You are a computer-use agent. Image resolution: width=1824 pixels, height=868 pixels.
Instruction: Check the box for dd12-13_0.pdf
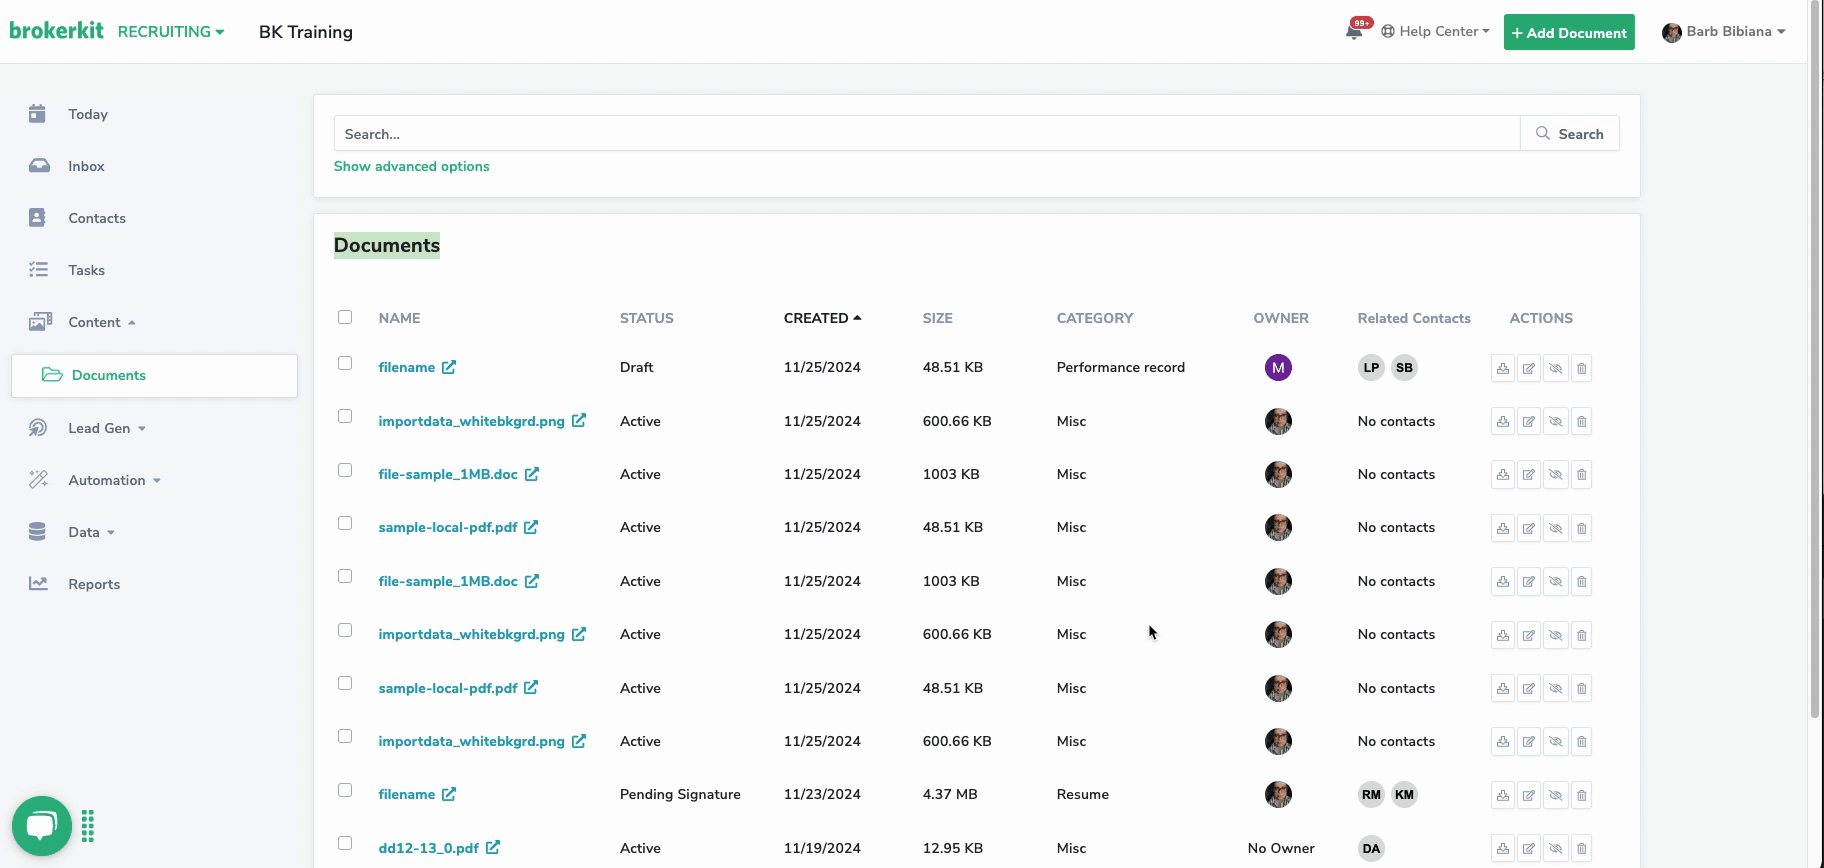coord(345,843)
